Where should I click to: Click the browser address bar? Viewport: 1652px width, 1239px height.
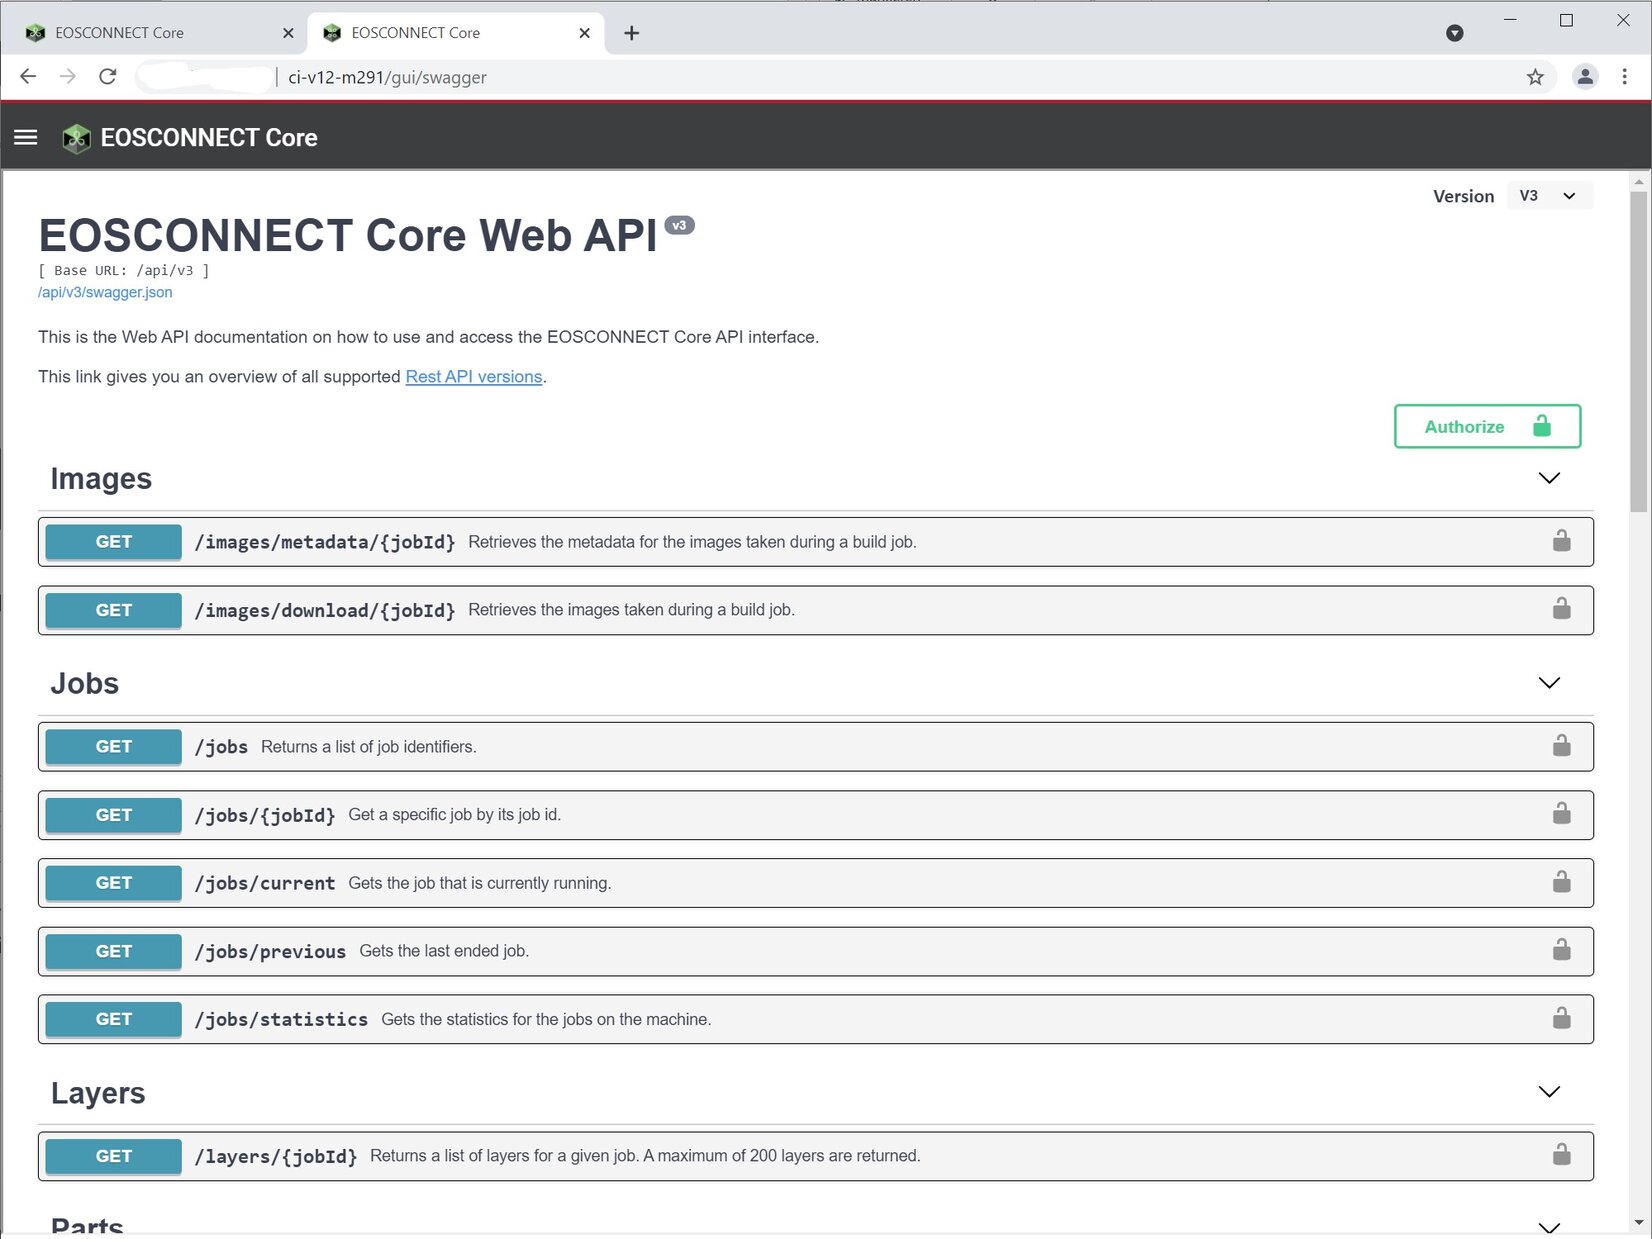(800, 77)
